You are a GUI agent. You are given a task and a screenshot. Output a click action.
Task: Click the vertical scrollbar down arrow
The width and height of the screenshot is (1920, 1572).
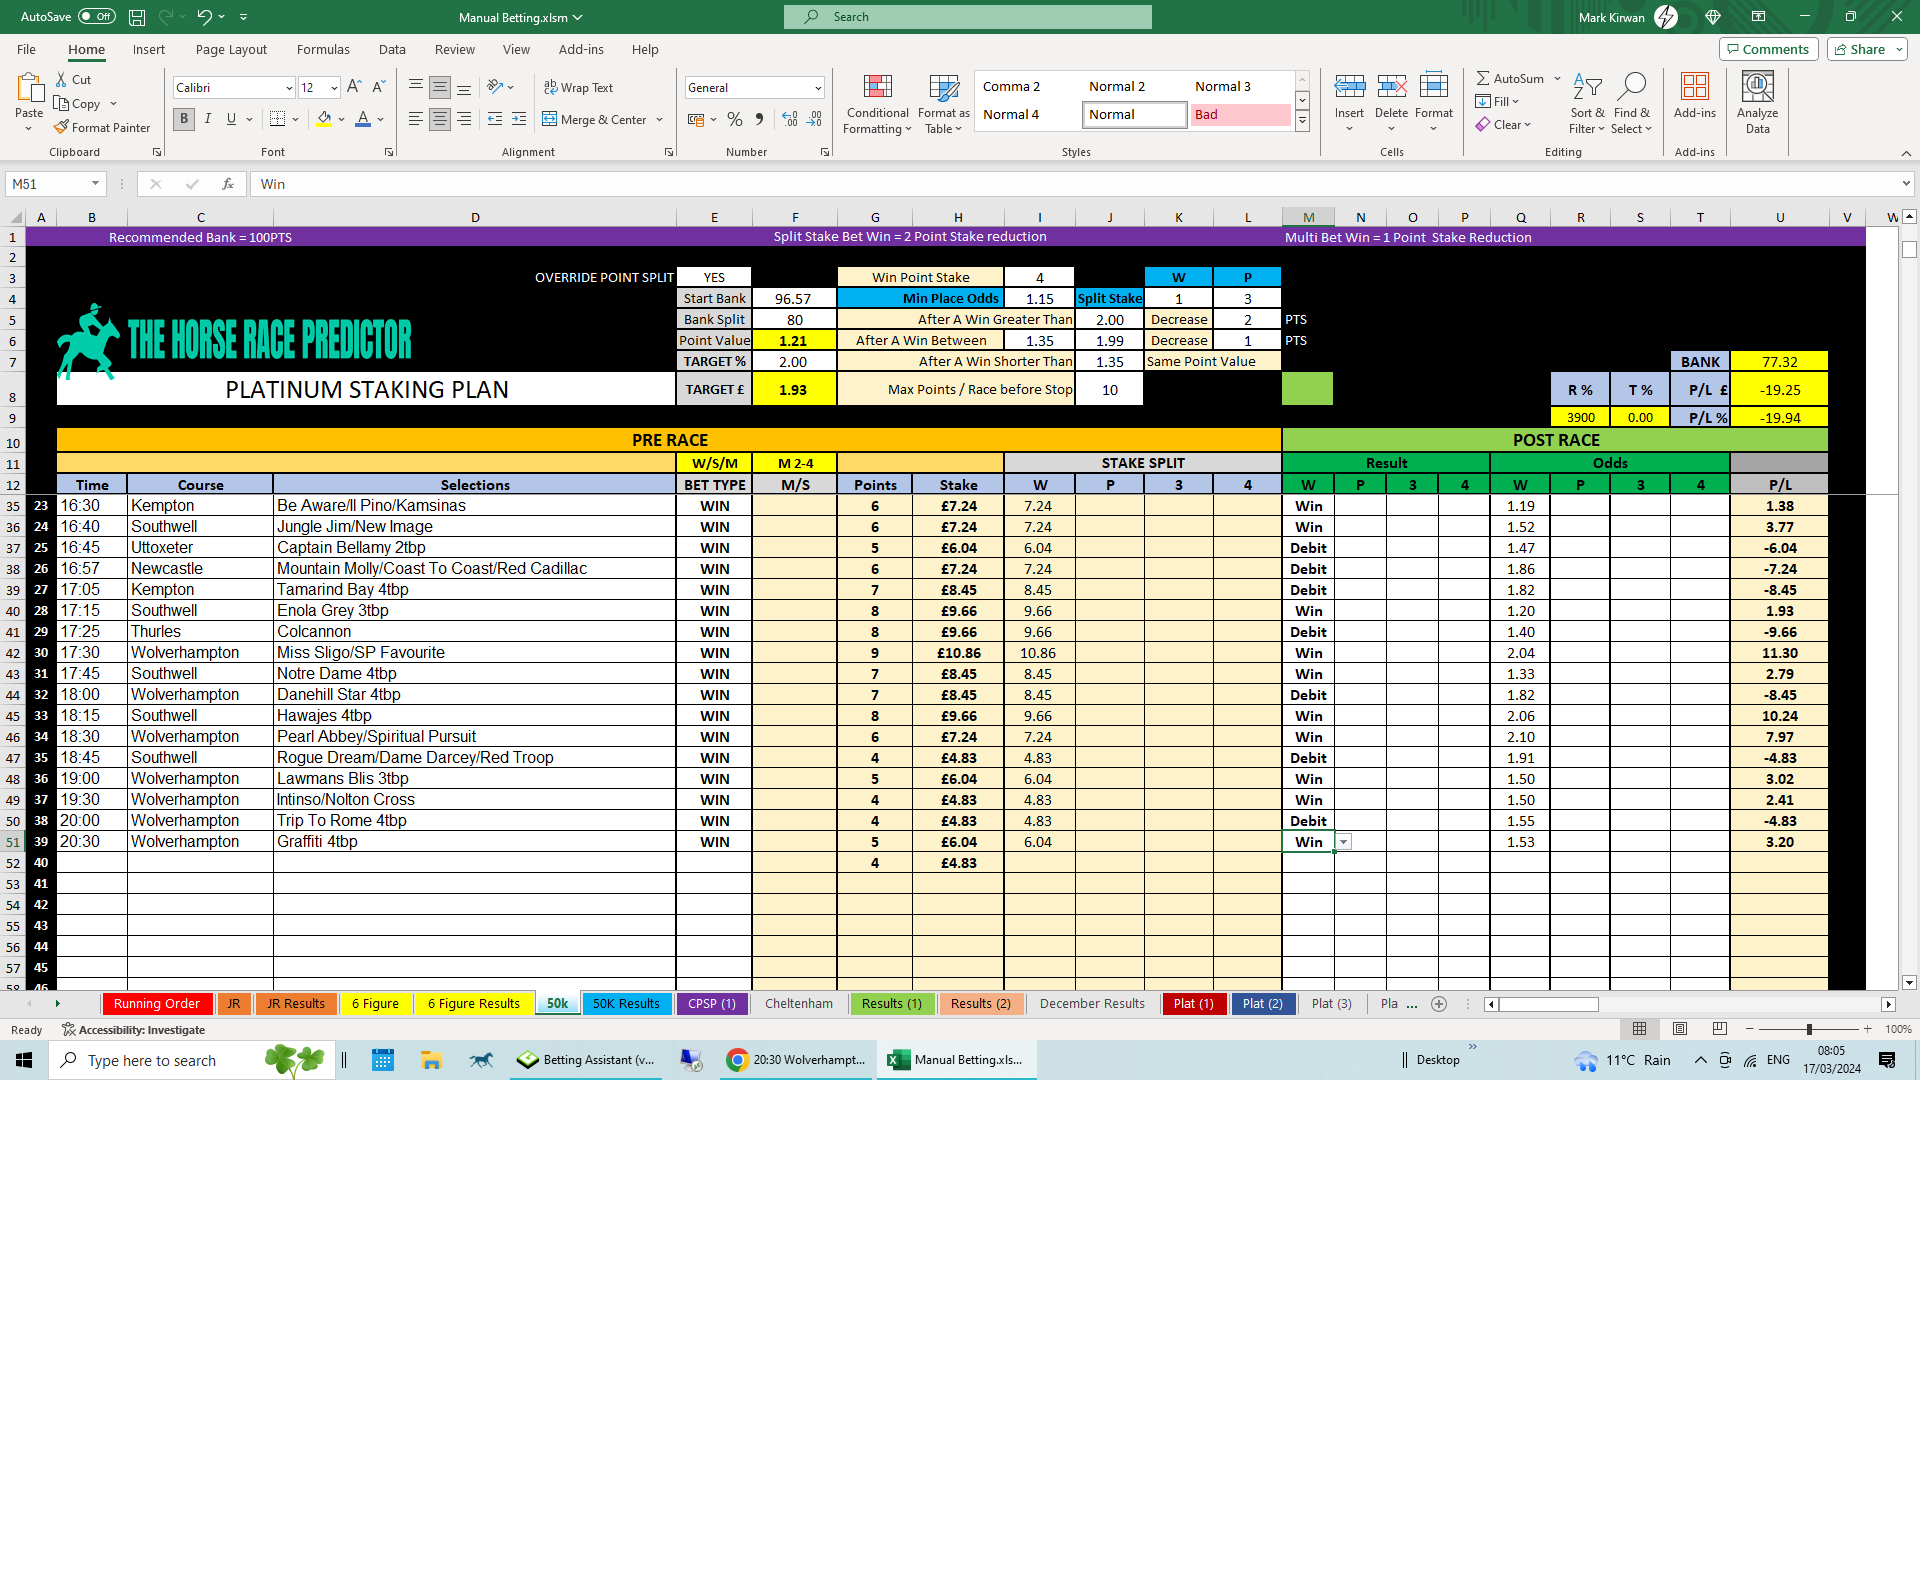(x=1909, y=983)
